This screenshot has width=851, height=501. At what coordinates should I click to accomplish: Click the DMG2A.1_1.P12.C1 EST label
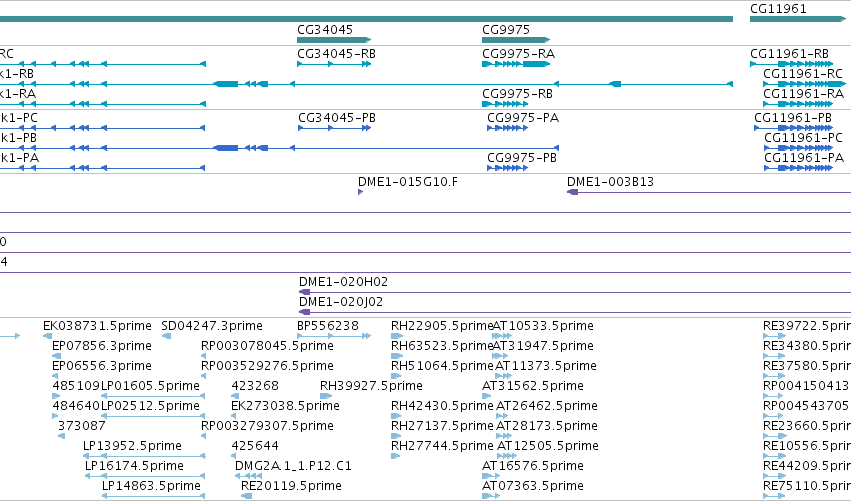293,466
